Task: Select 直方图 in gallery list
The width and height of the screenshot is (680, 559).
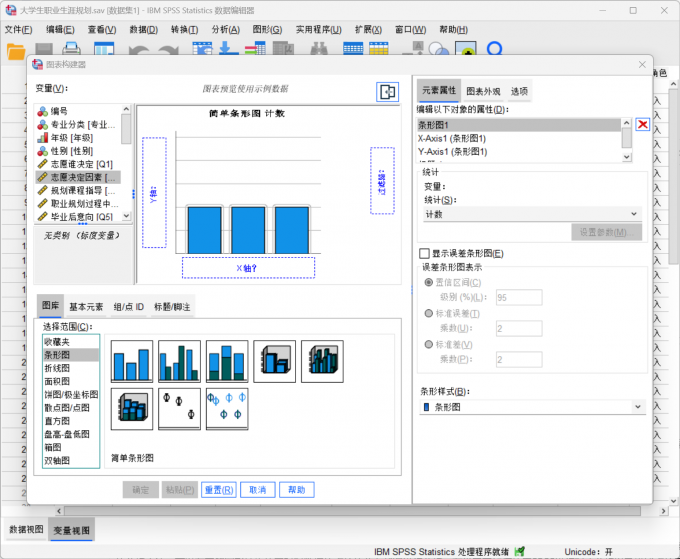Action: [71, 421]
